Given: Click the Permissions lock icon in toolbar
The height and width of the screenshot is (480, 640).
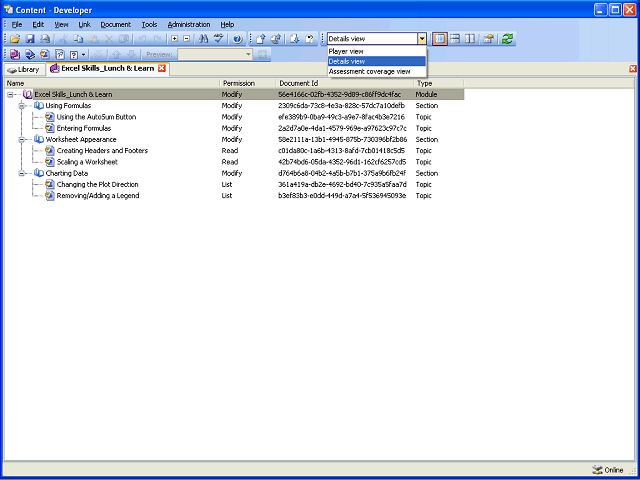Looking at the screenshot, I should 489,39.
